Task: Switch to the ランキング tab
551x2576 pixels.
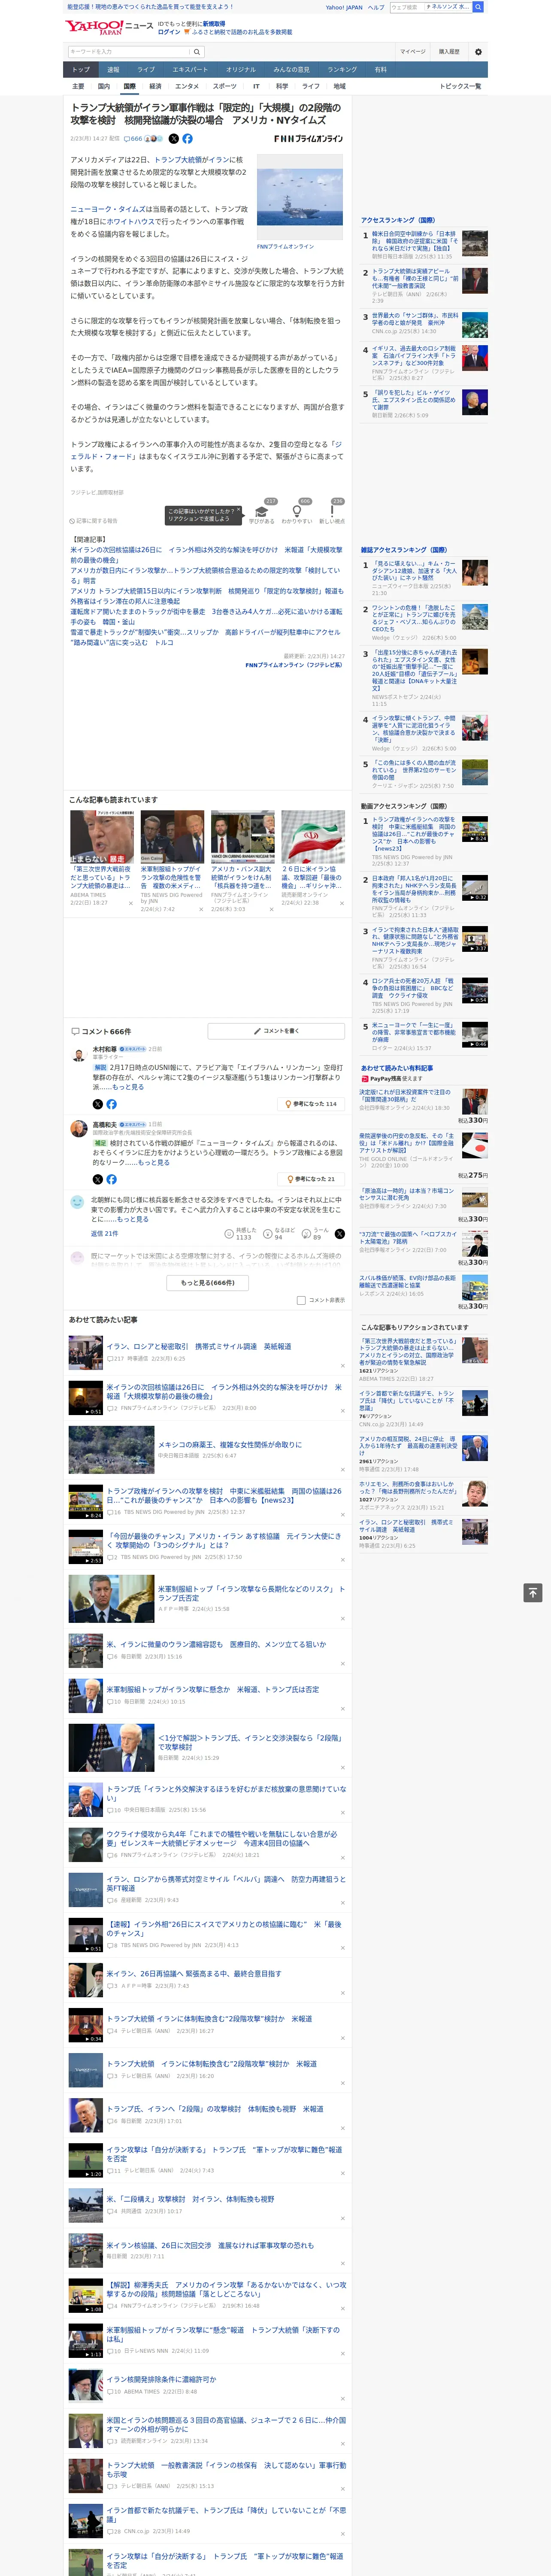Action: click(342, 70)
